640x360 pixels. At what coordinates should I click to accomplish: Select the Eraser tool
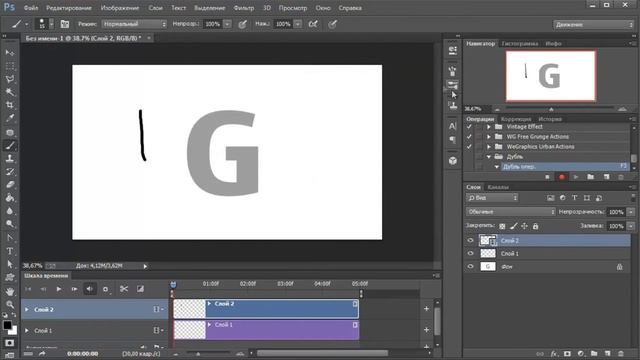pos(10,184)
